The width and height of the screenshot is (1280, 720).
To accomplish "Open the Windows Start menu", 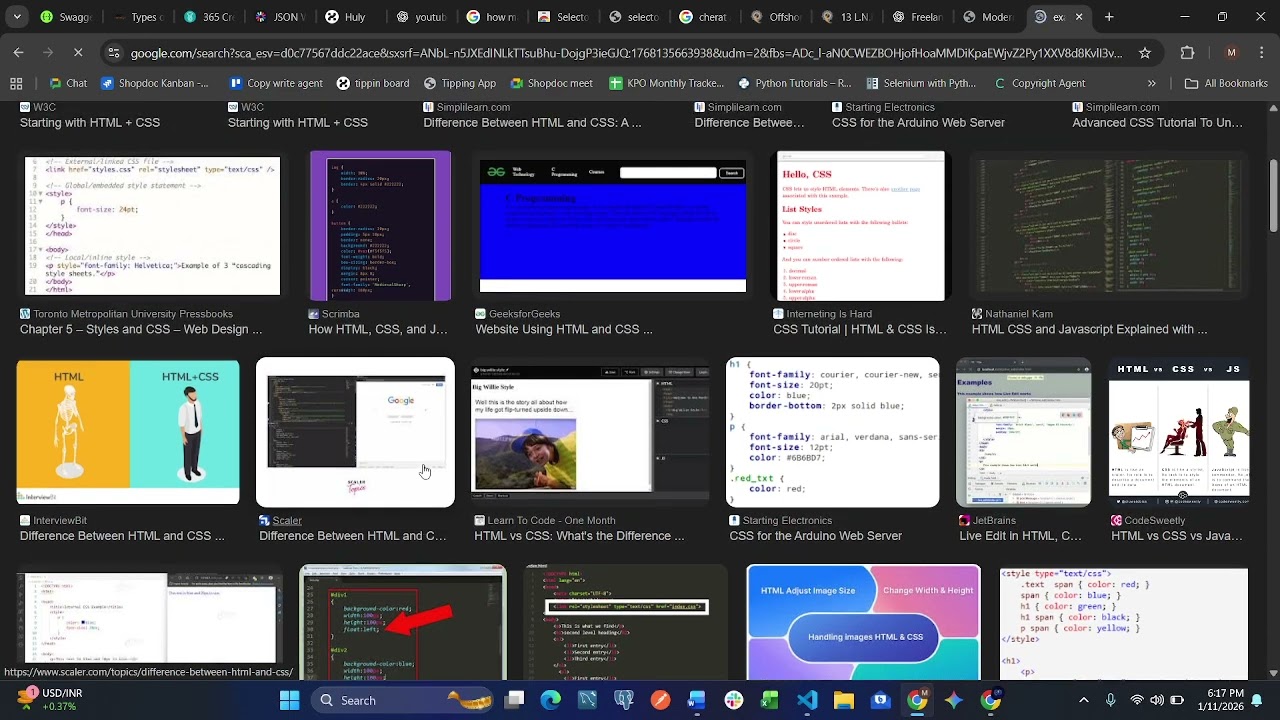I will pyautogui.click(x=289, y=700).
